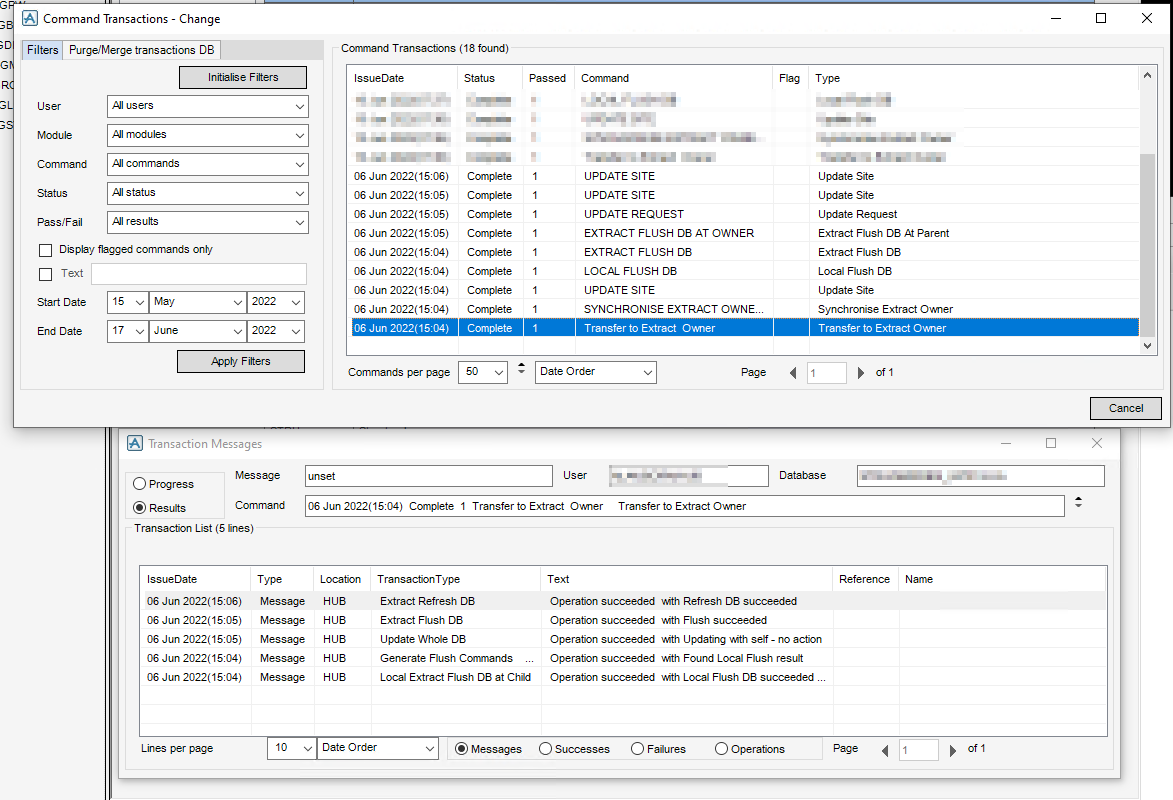Click stepper next to Commands per page
Viewport: 1173px width, 800px height.
pos(521,368)
